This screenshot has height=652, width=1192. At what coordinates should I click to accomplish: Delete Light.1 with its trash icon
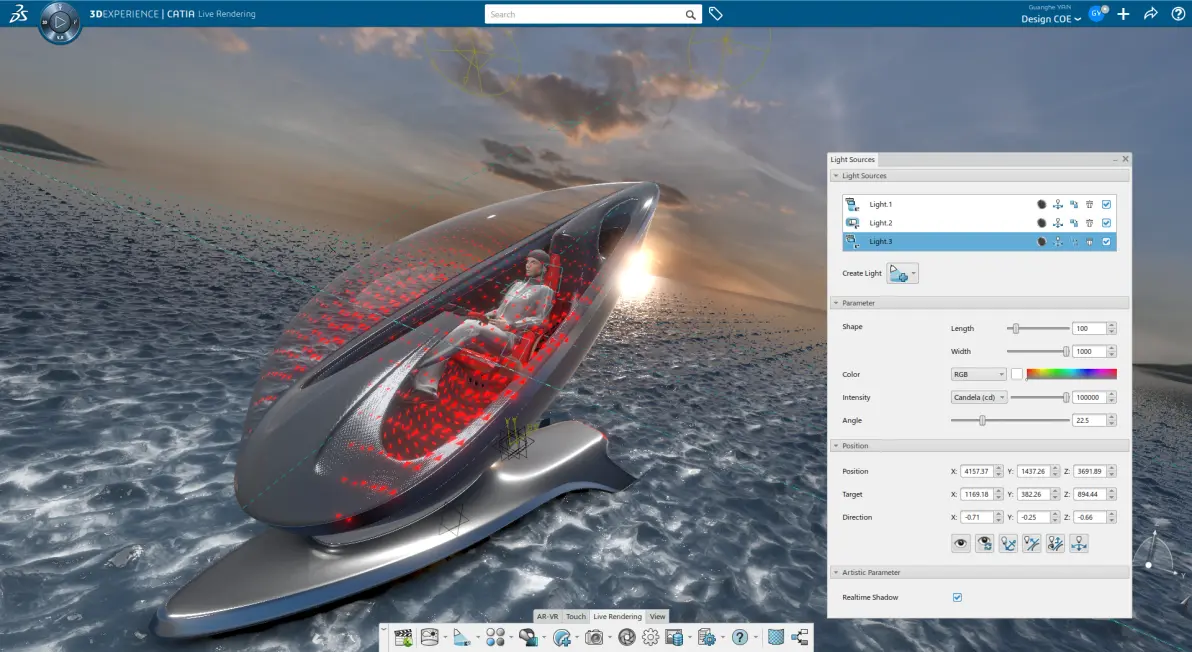coord(1089,204)
